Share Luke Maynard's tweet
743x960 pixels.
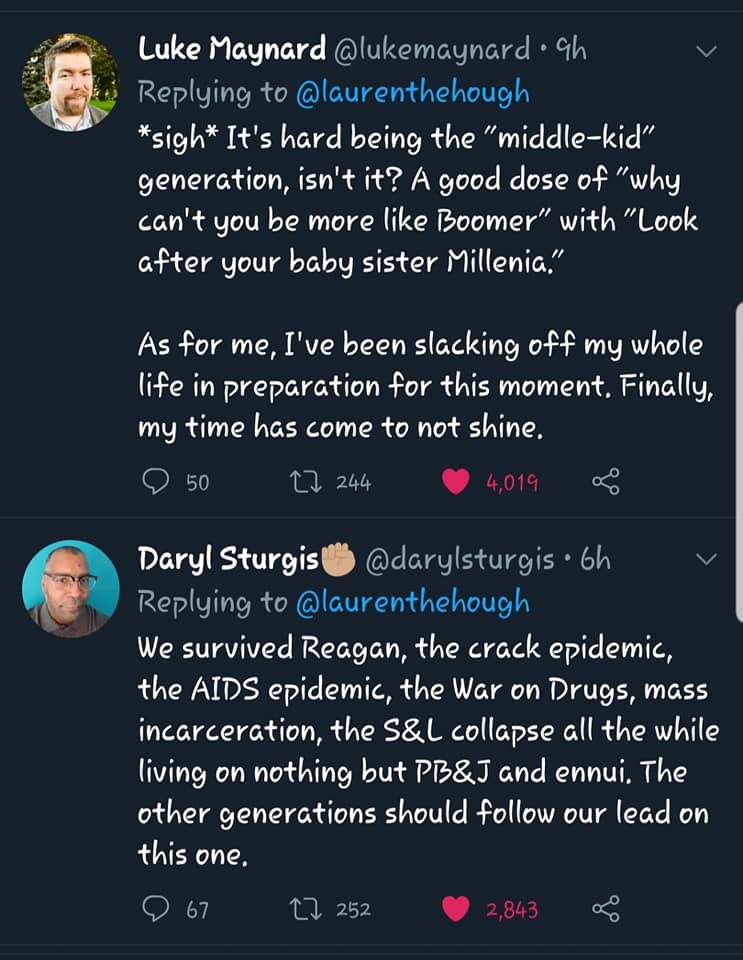[x=606, y=482]
